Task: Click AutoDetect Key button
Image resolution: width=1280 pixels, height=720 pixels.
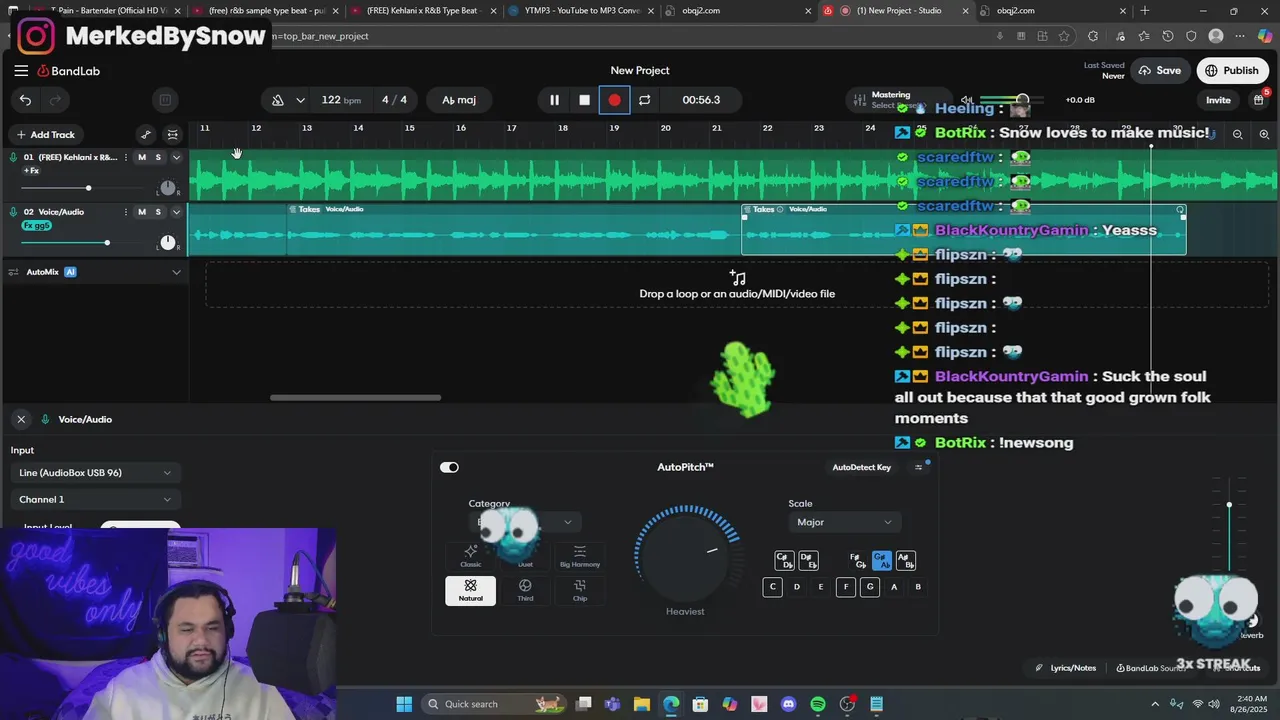Action: pyautogui.click(x=861, y=467)
